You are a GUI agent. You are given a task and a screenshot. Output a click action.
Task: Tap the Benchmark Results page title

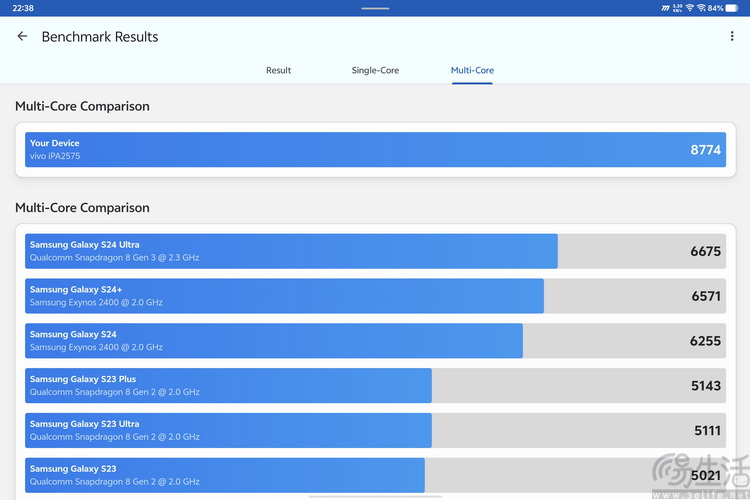coord(100,37)
